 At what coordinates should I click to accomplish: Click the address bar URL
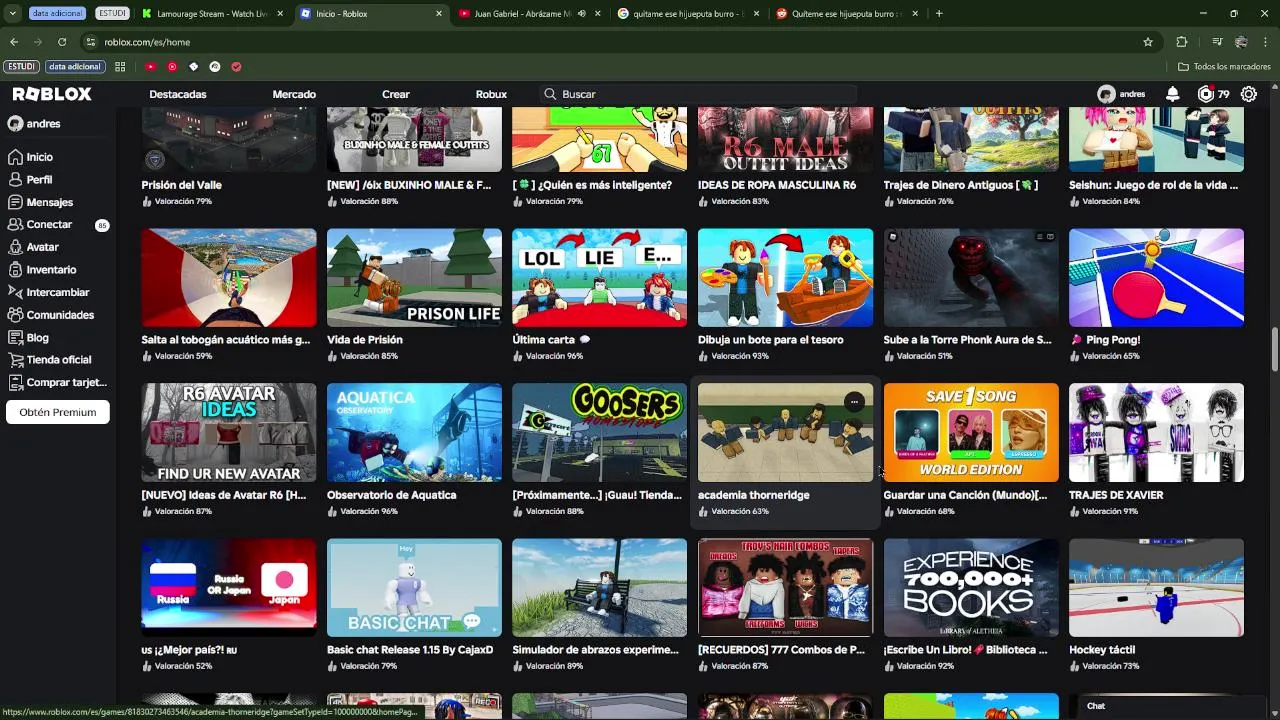pyautogui.click(x=147, y=42)
